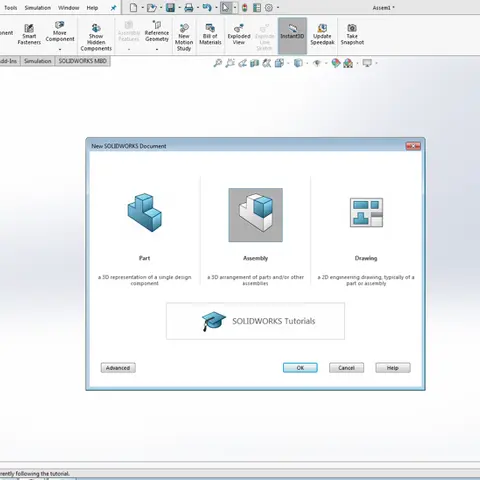The width and height of the screenshot is (480, 480).
Task: Expand the Open file dropdown arrow
Action: tap(161, 8)
